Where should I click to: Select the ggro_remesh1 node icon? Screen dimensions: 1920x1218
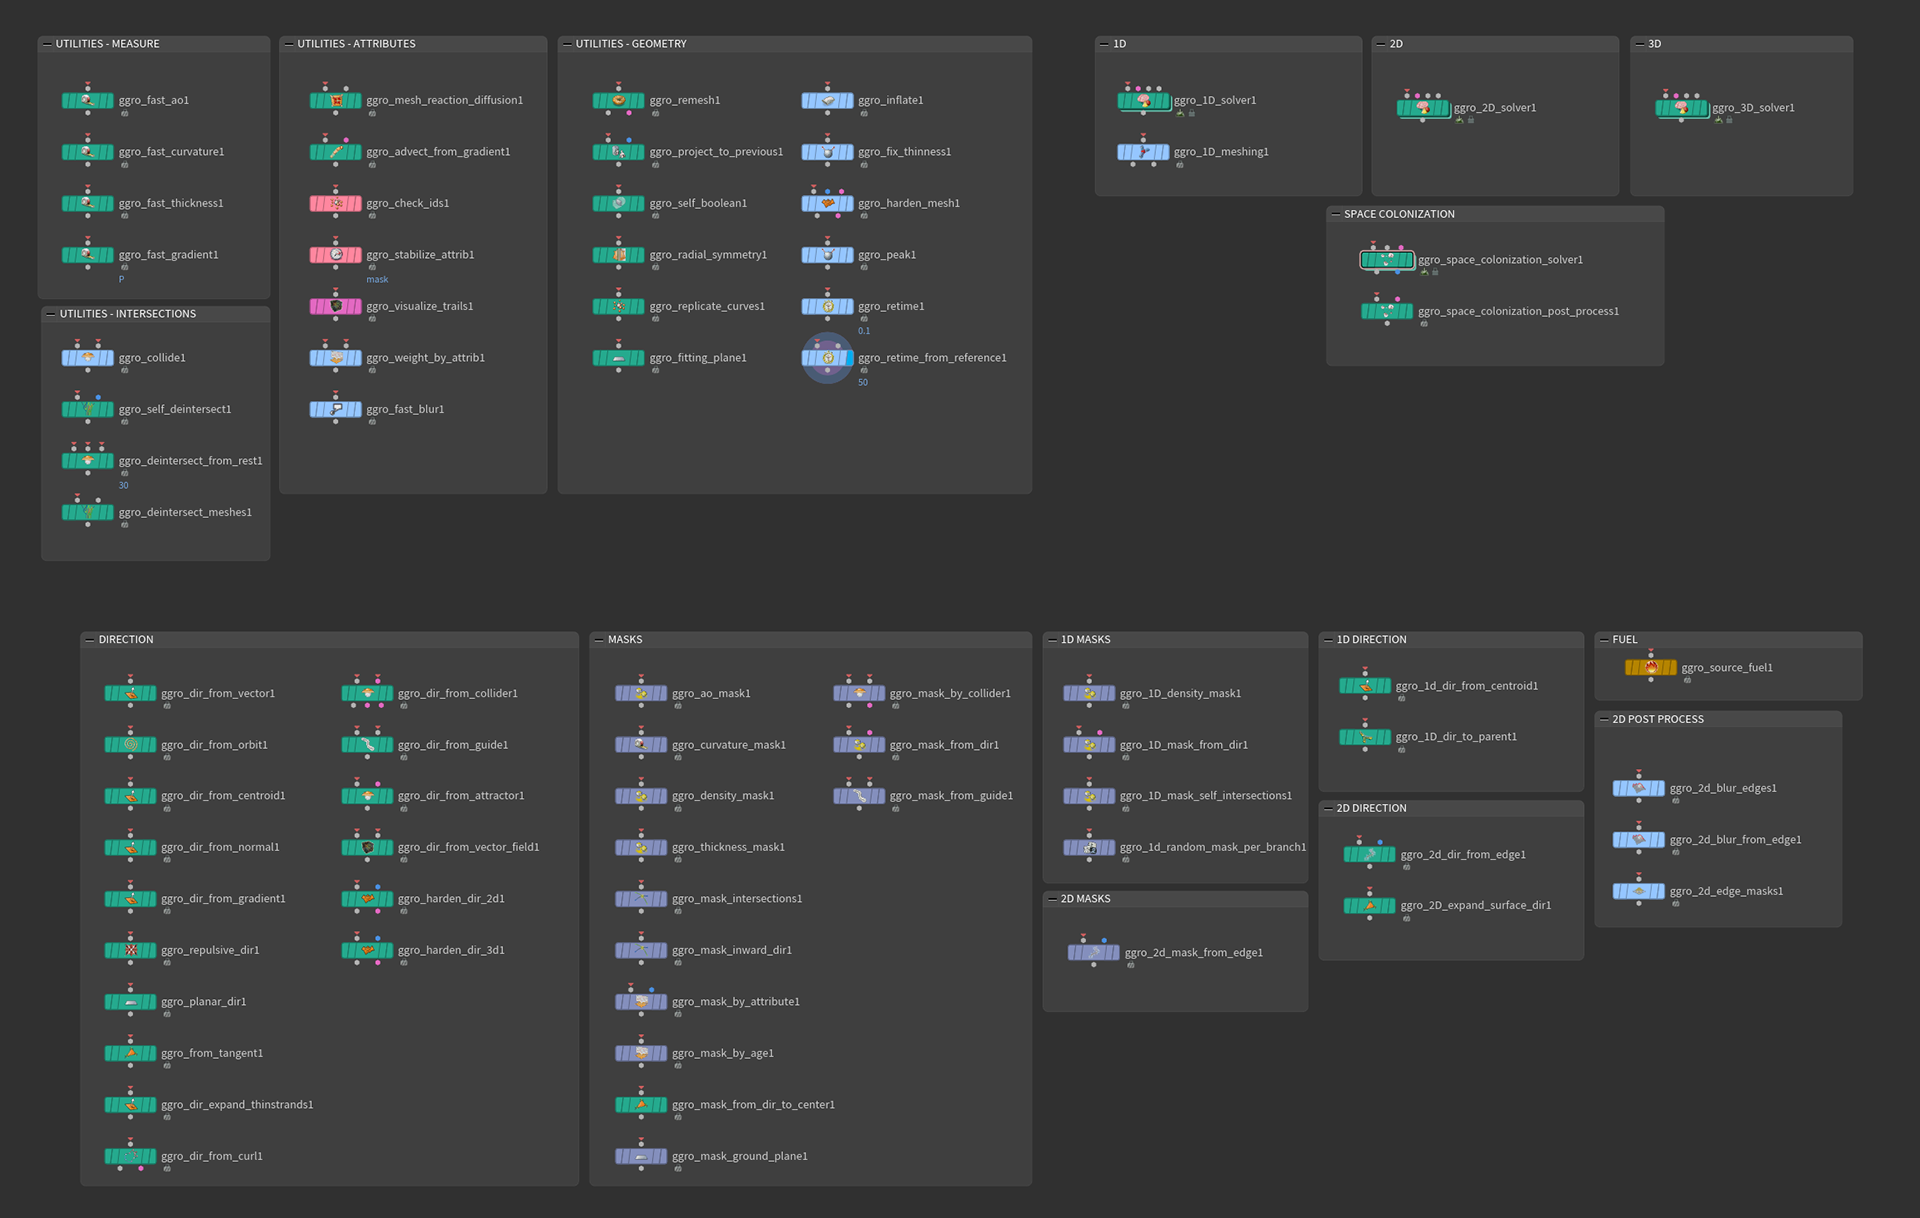coord(619,101)
